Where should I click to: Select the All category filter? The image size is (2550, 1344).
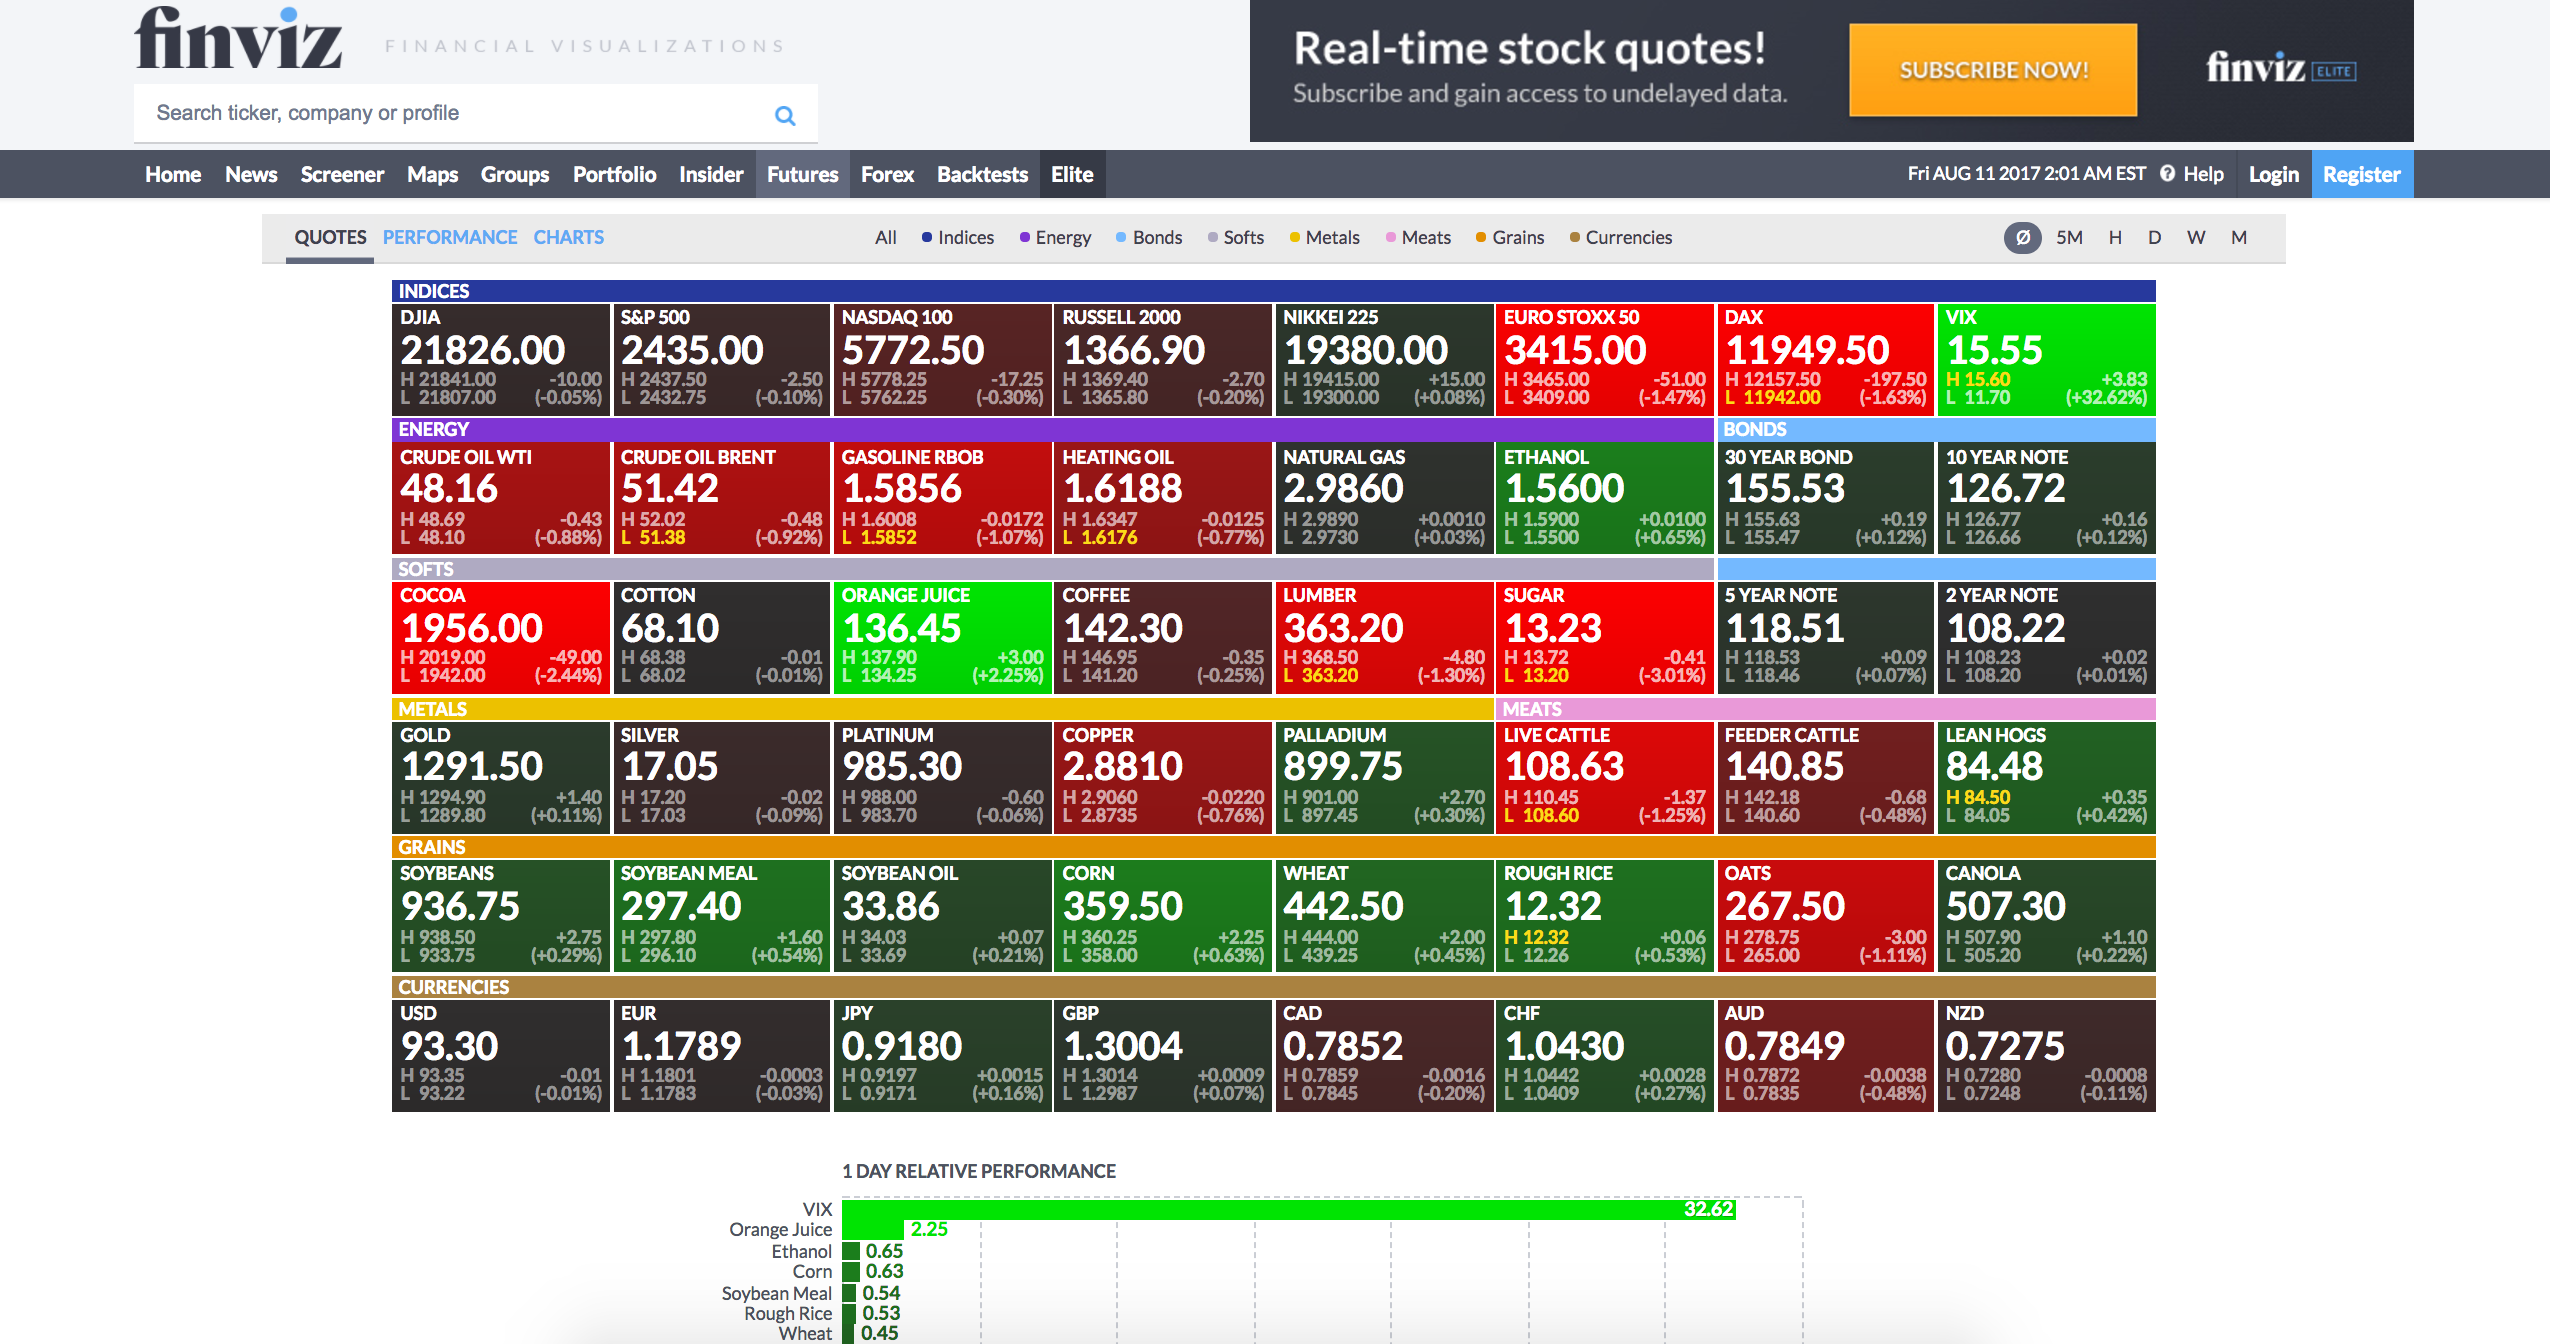coord(885,238)
